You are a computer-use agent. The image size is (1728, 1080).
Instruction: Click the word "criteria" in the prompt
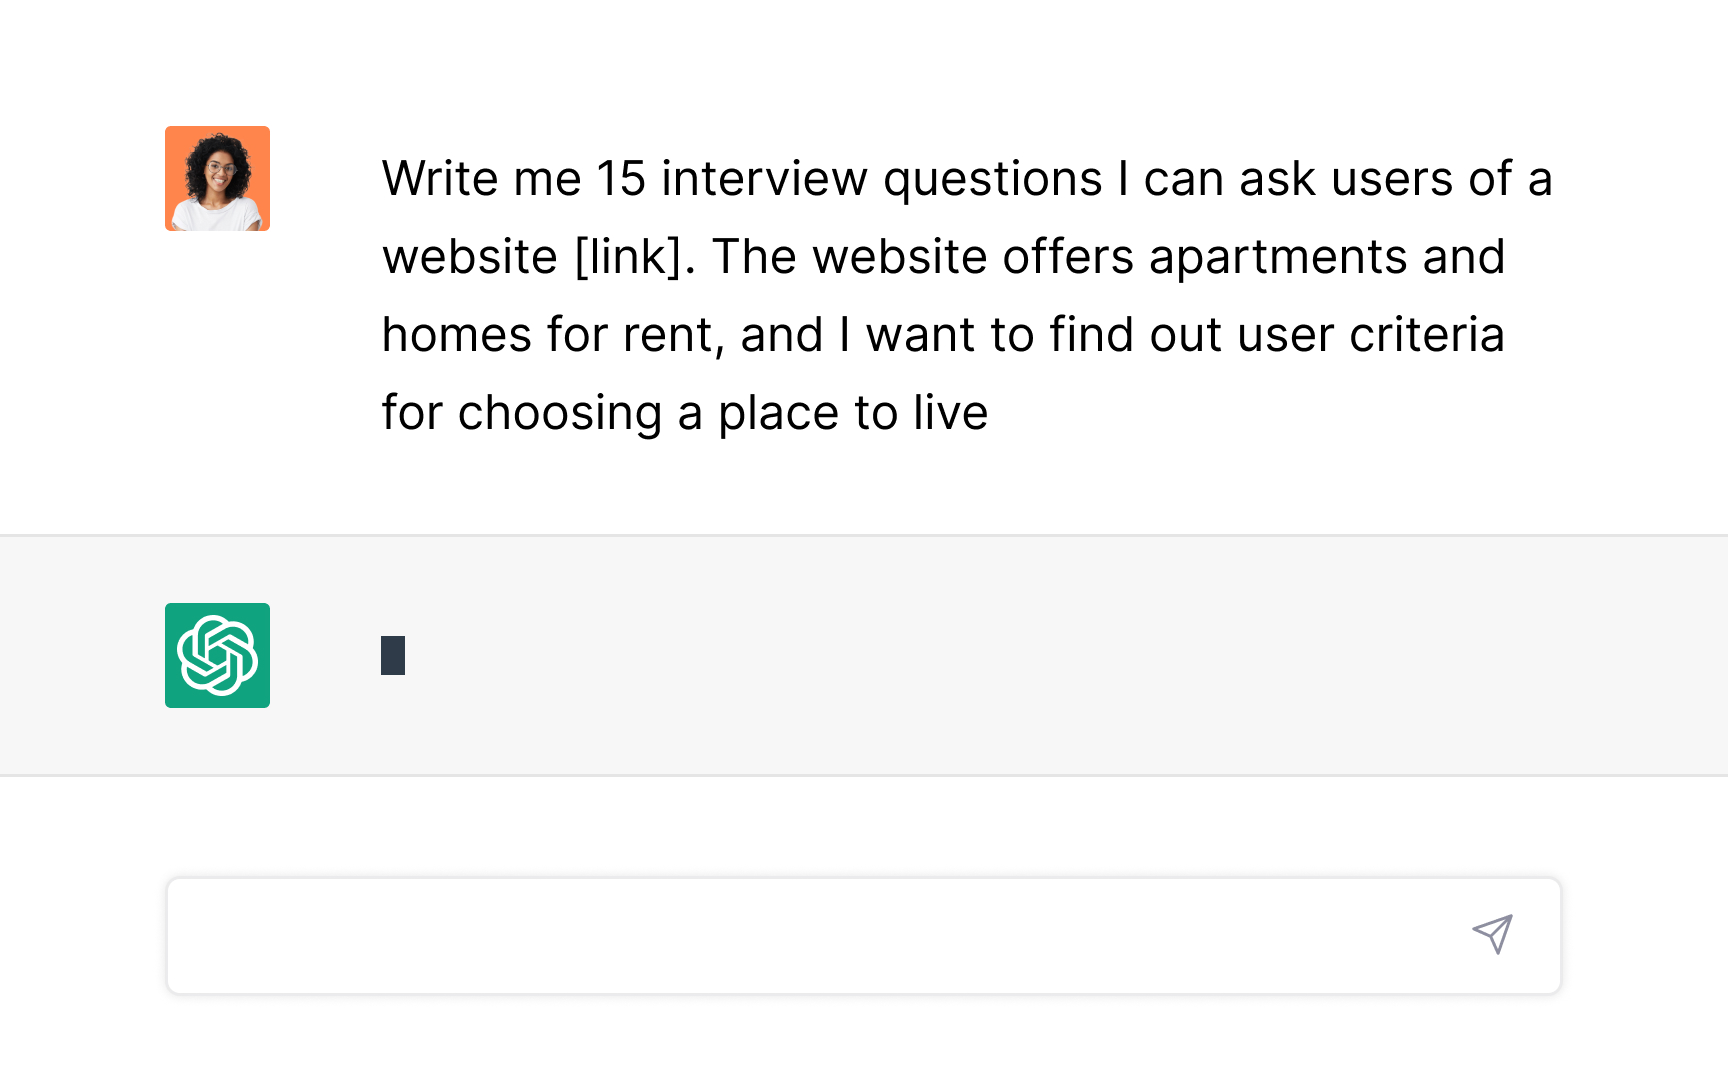click(1426, 335)
